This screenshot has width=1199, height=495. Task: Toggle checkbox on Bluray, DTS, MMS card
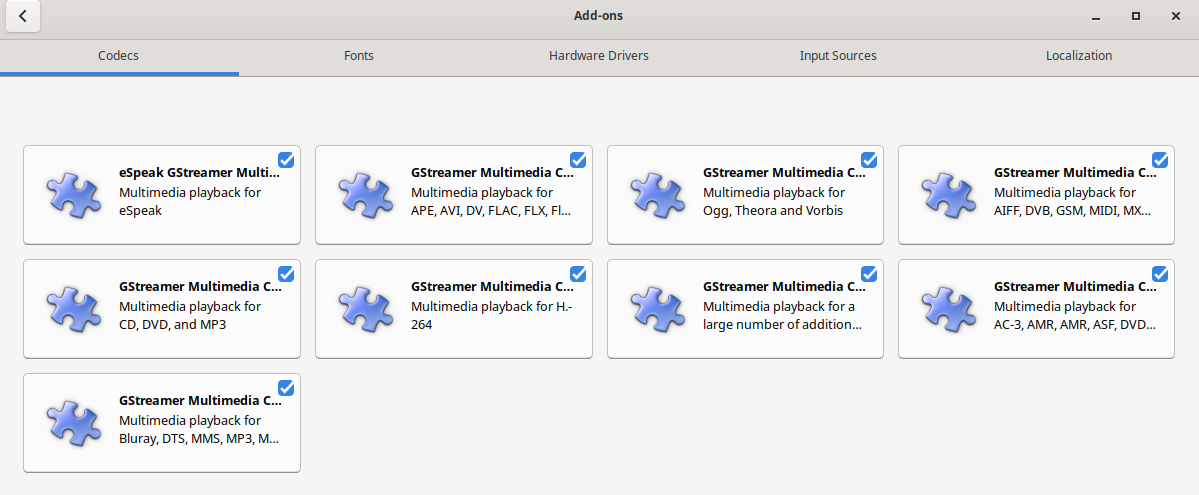click(x=286, y=387)
